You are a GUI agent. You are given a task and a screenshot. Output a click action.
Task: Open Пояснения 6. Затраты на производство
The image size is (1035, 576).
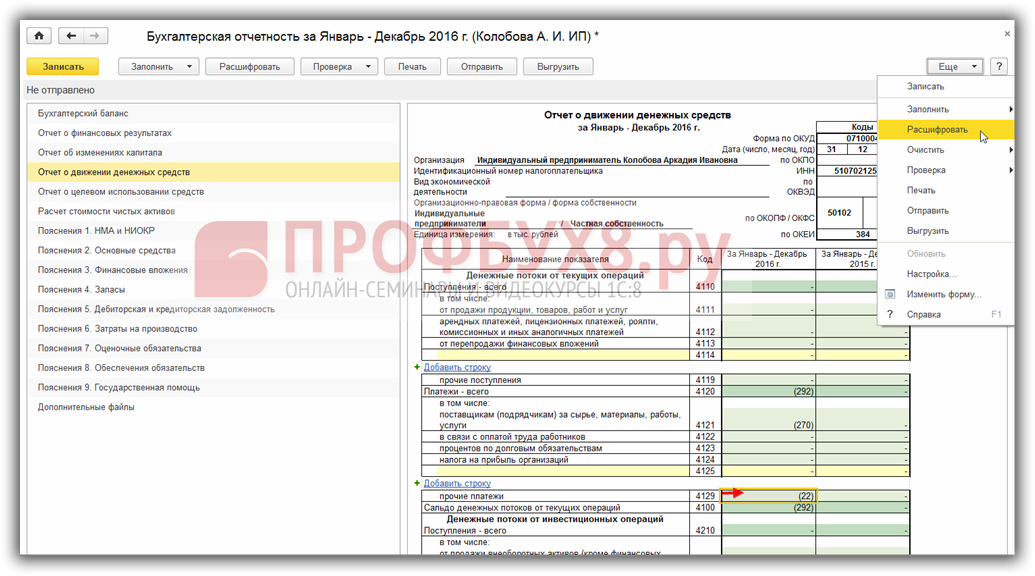coord(213,329)
